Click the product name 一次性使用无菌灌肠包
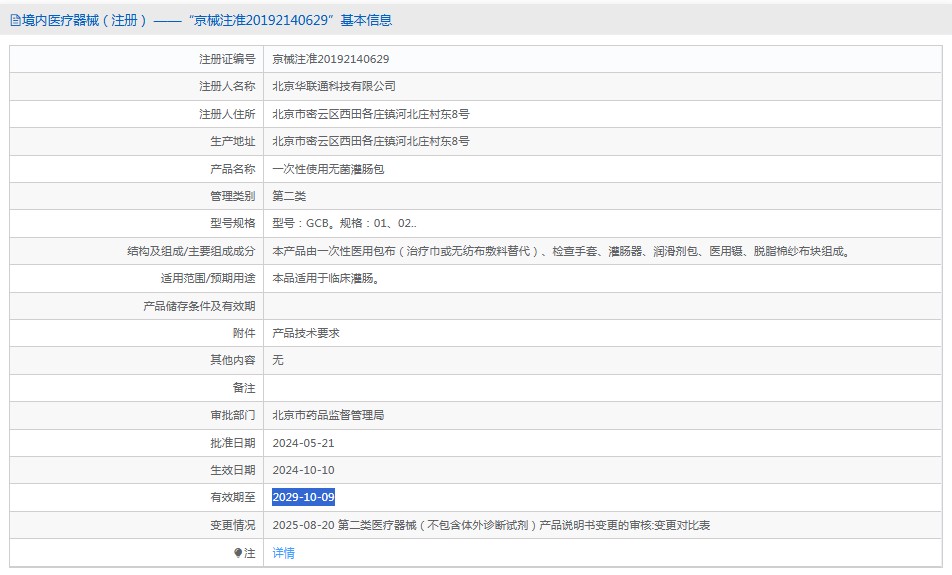Image resolution: width=952 pixels, height=575 pixels. 327,169
